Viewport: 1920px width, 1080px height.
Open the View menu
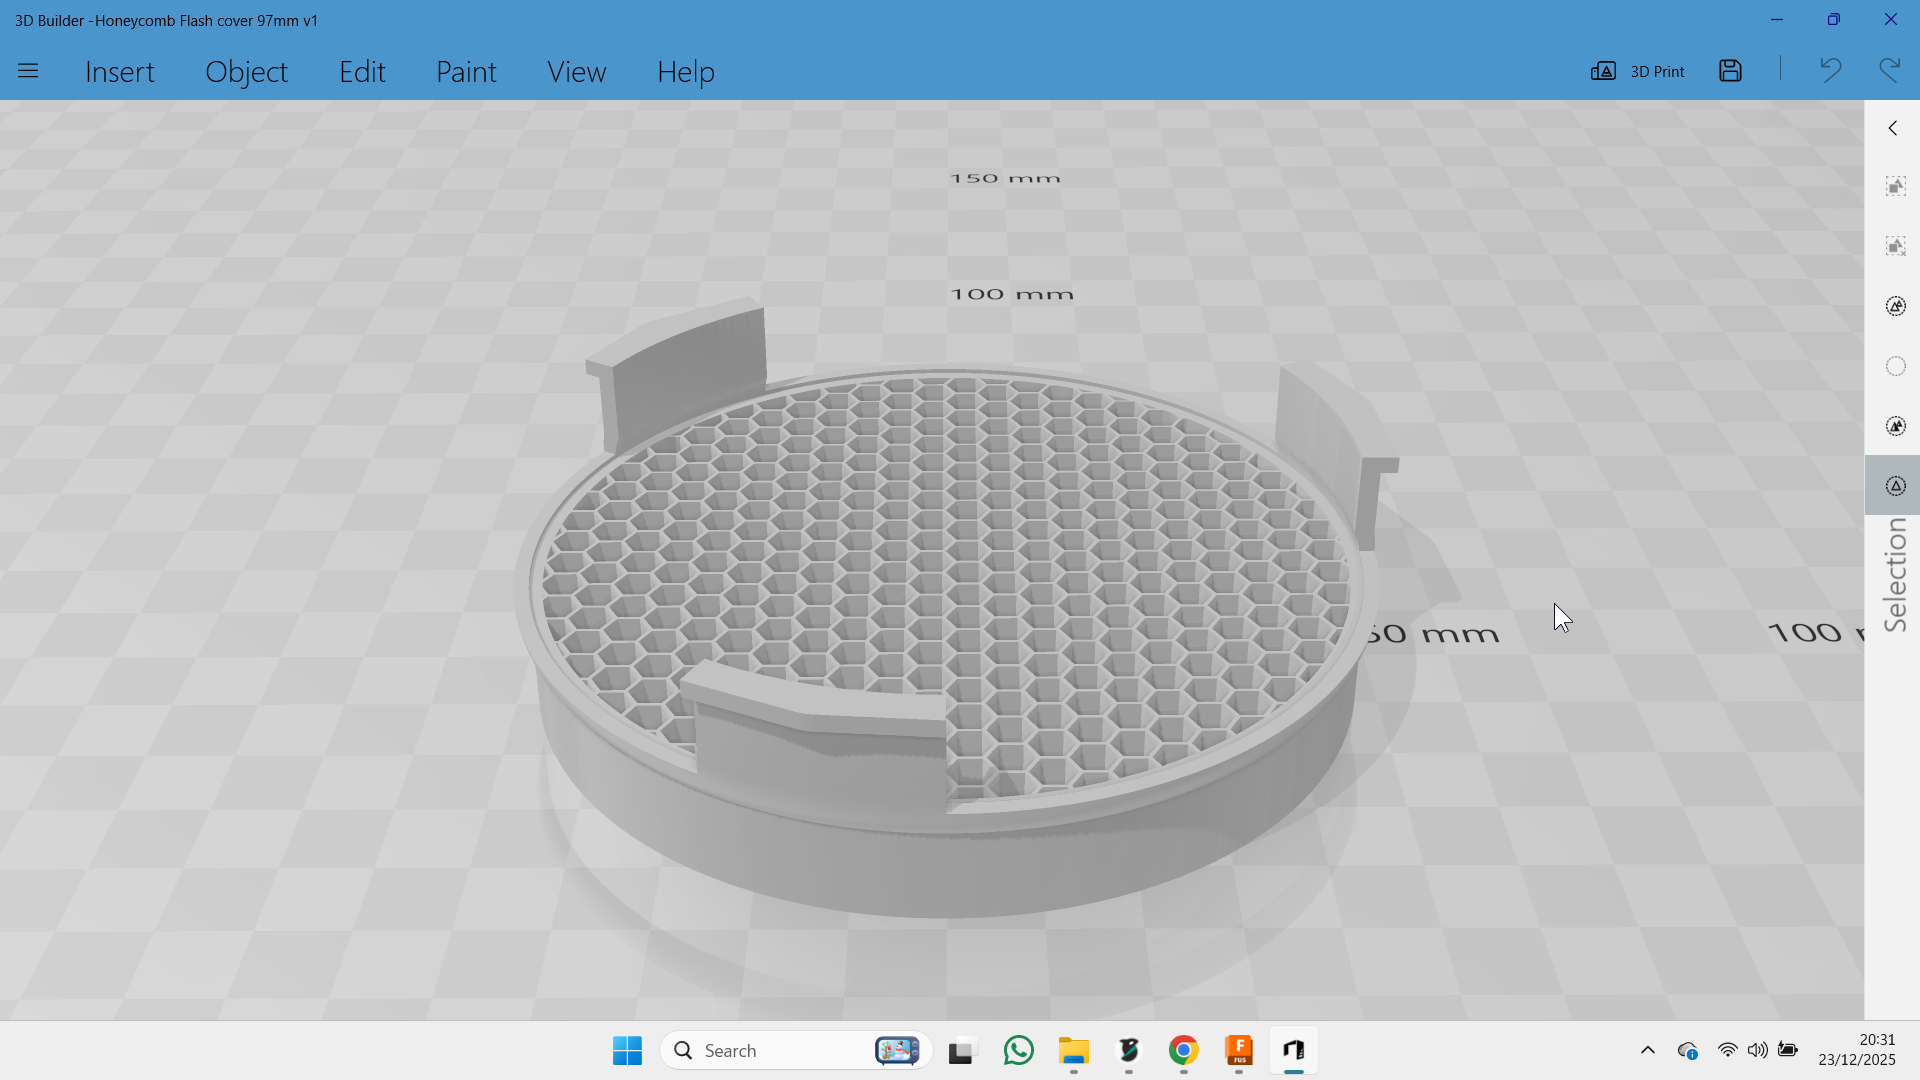(576, 72)
